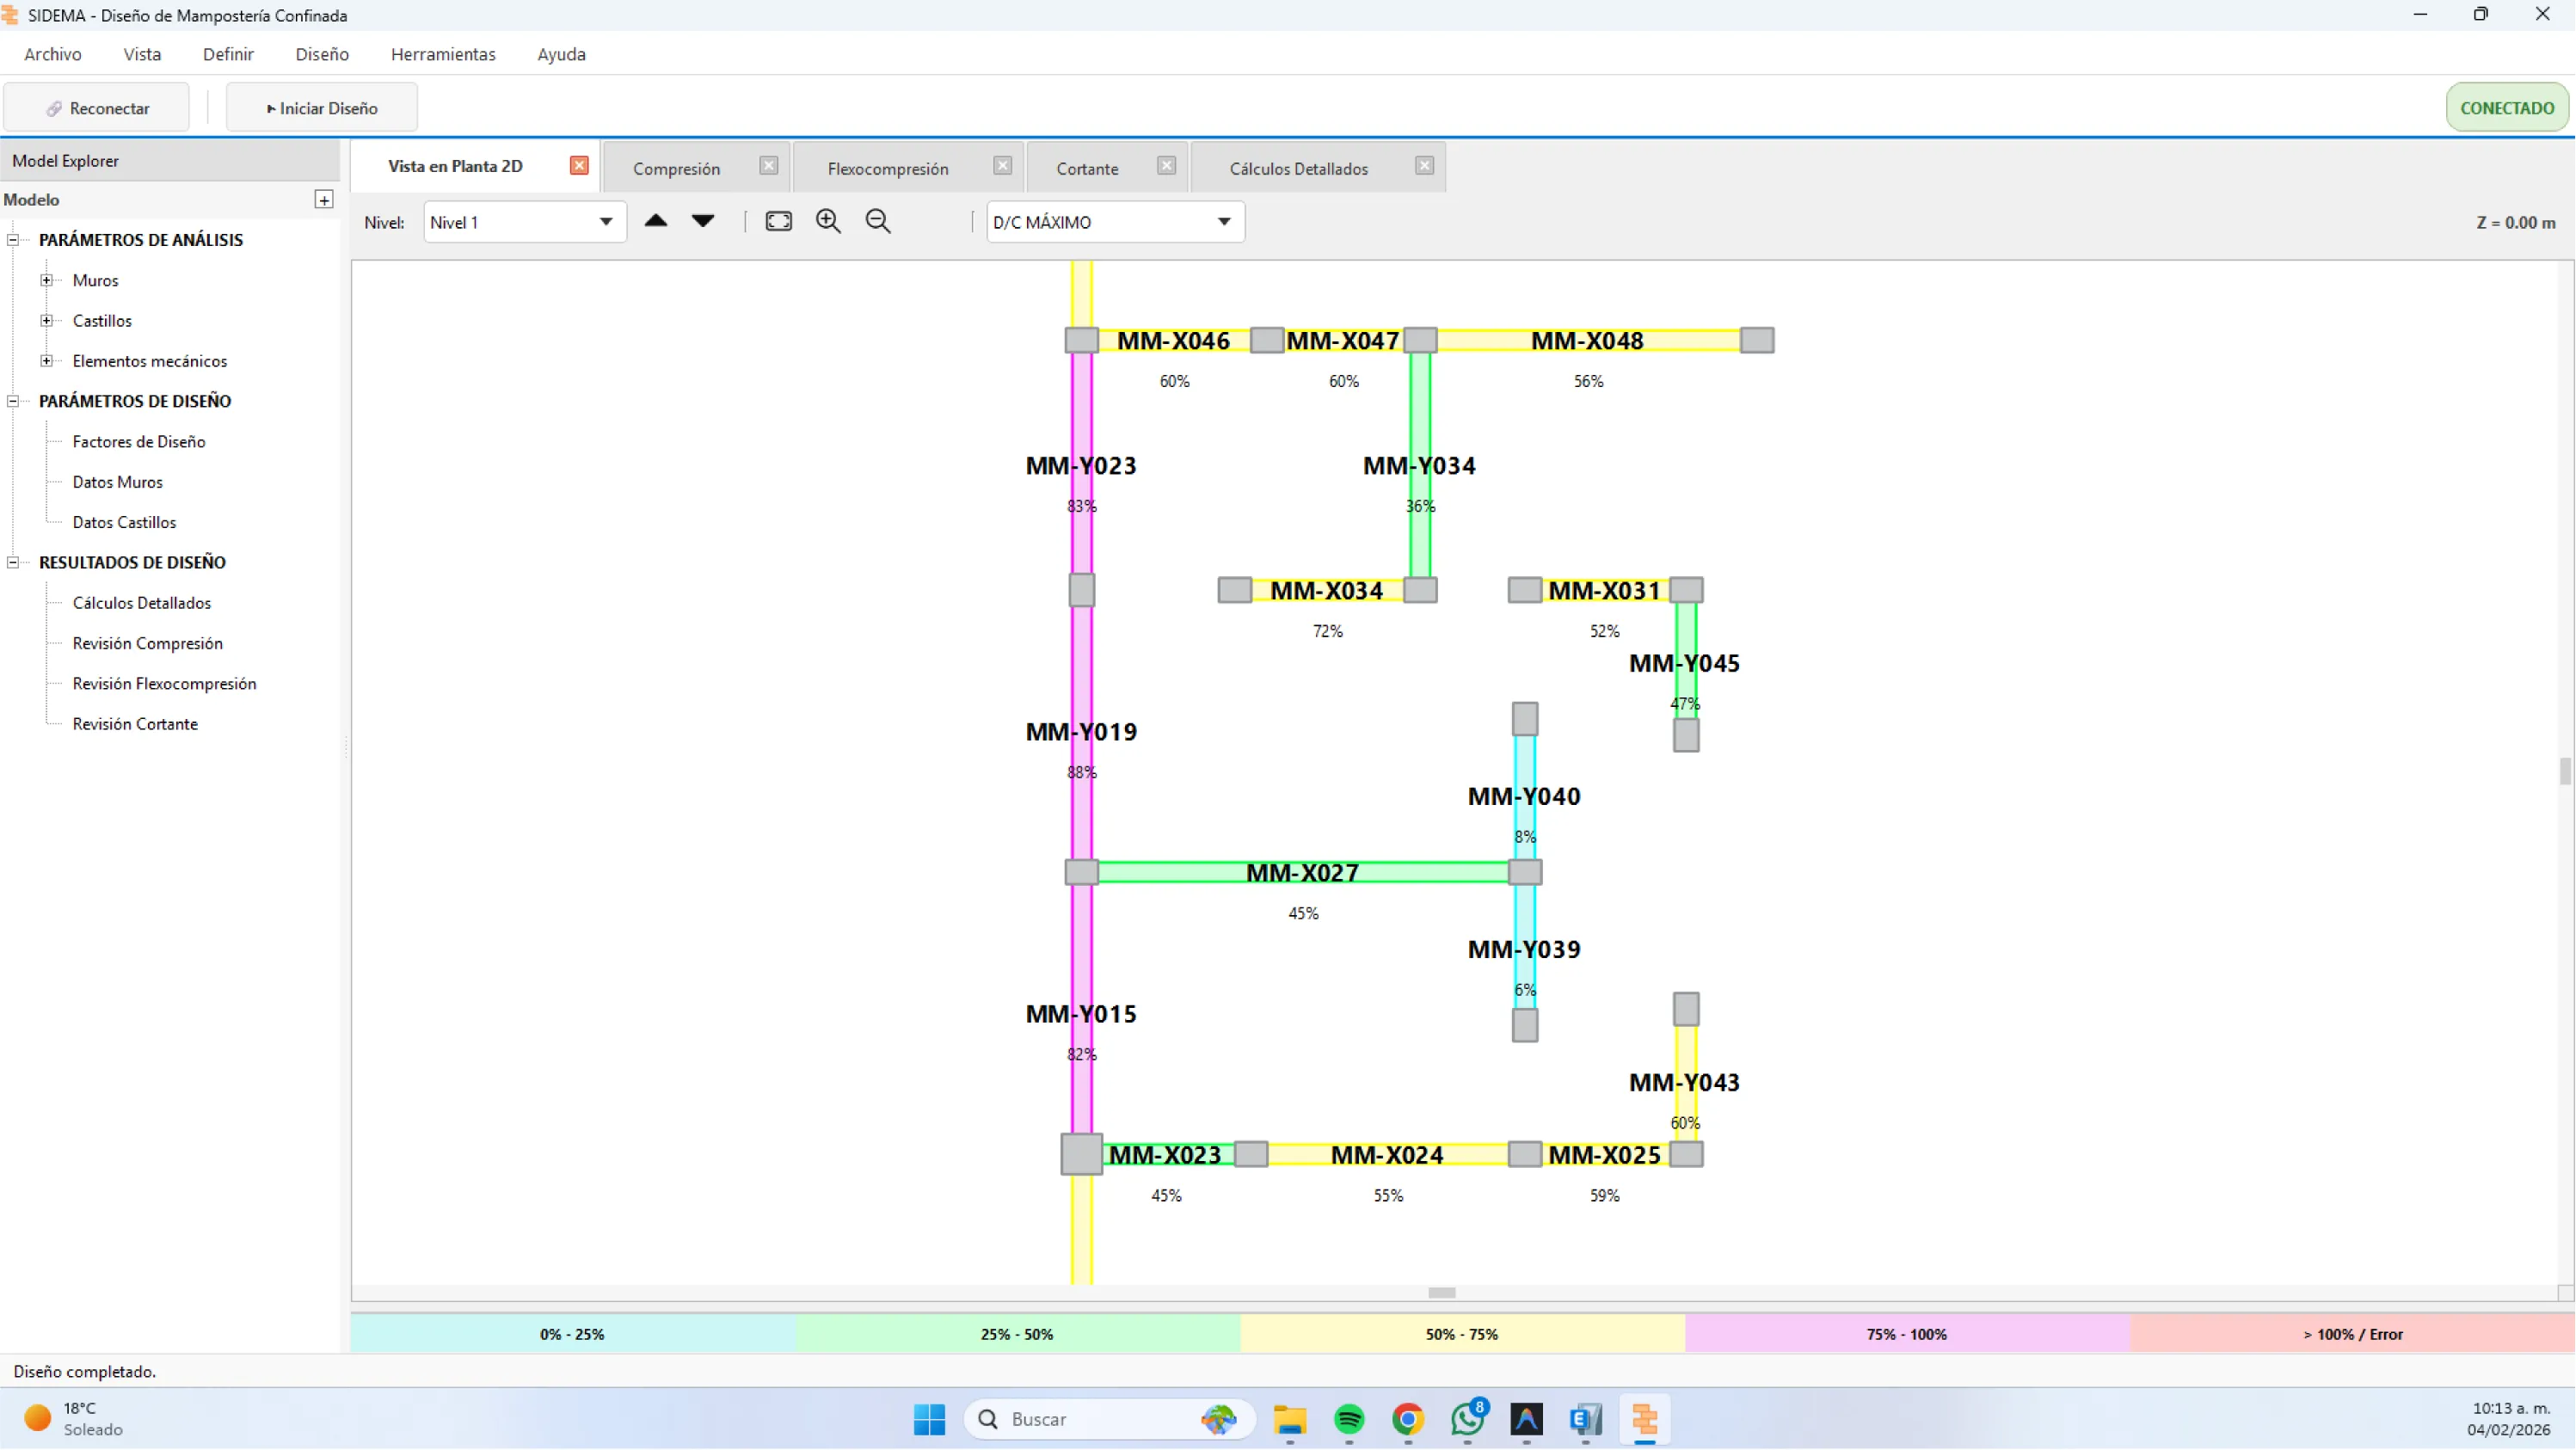Expand the Muros tree node
This screenshot has height=1450, width=2576.
click(46, 281)
